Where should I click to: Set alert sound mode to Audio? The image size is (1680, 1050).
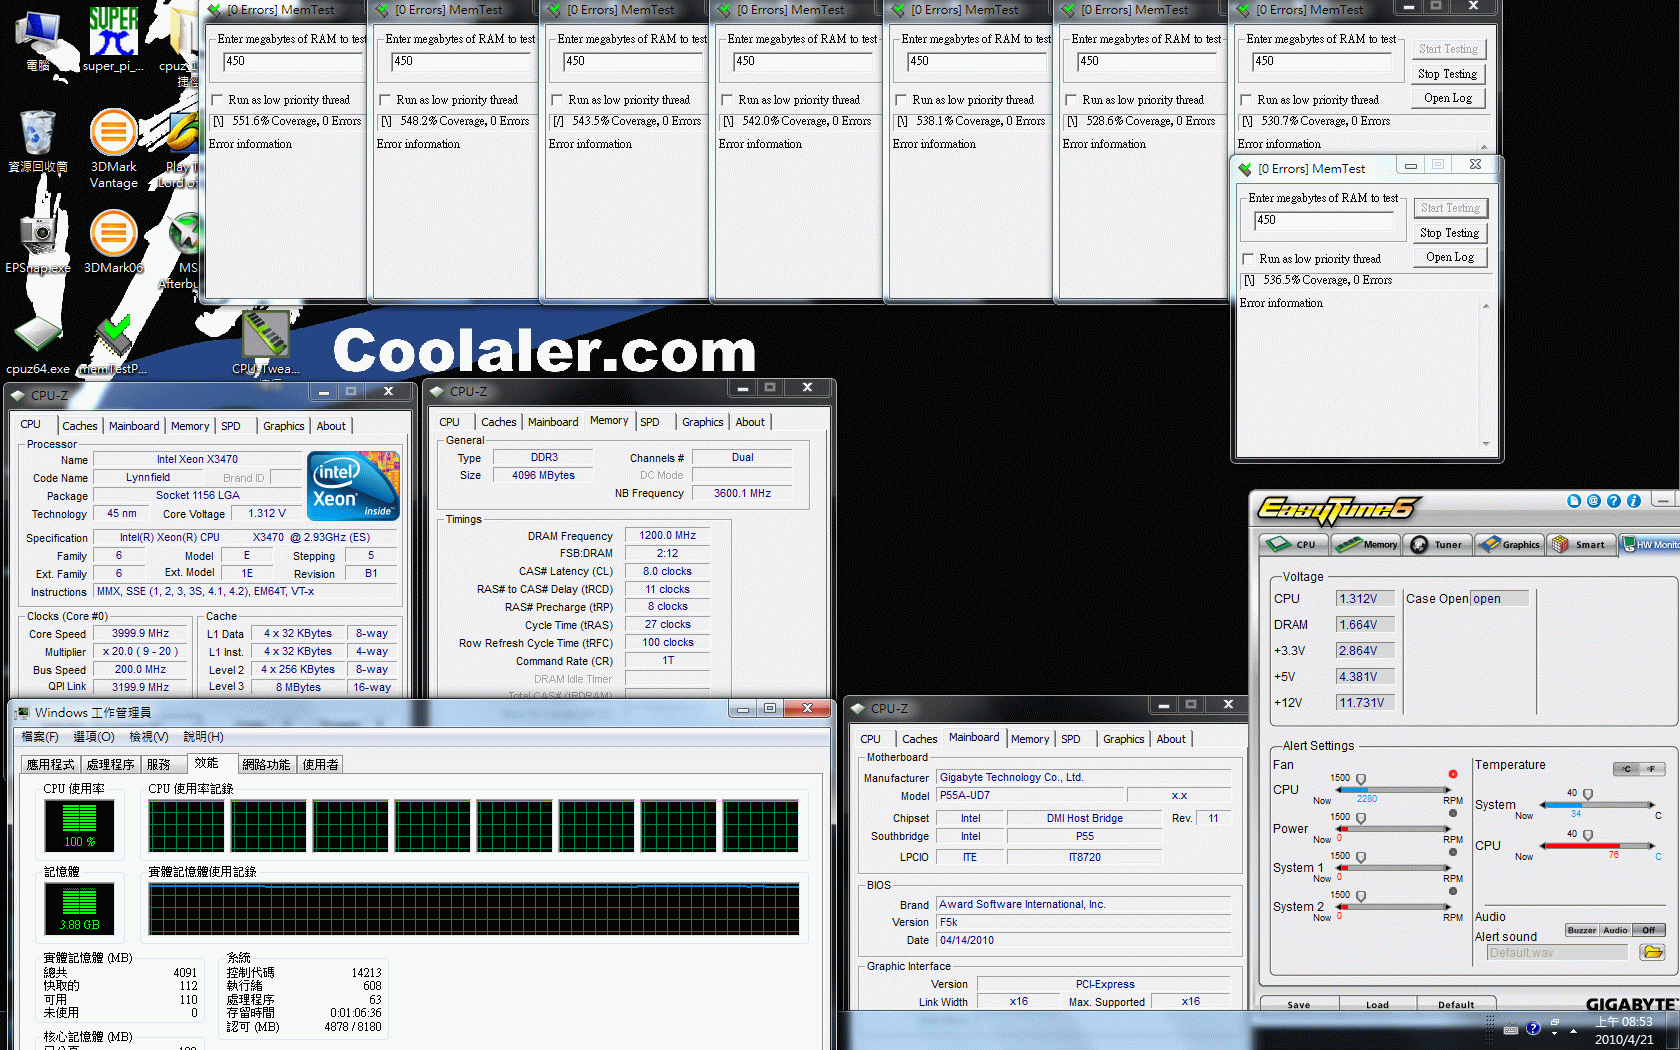click(1616, 930)
